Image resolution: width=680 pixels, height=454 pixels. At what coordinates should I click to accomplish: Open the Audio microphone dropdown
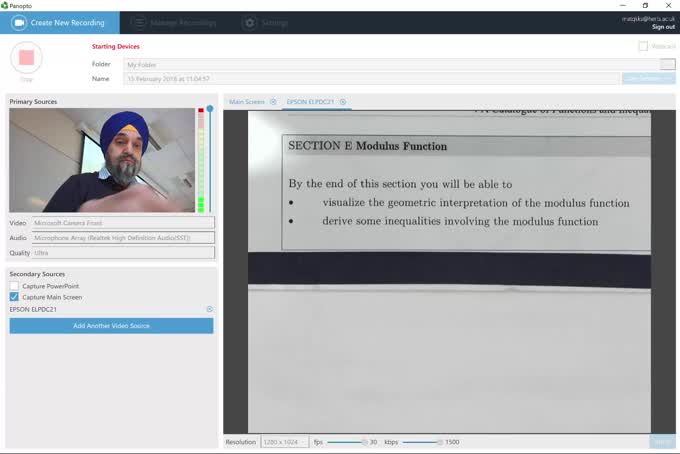123,238
